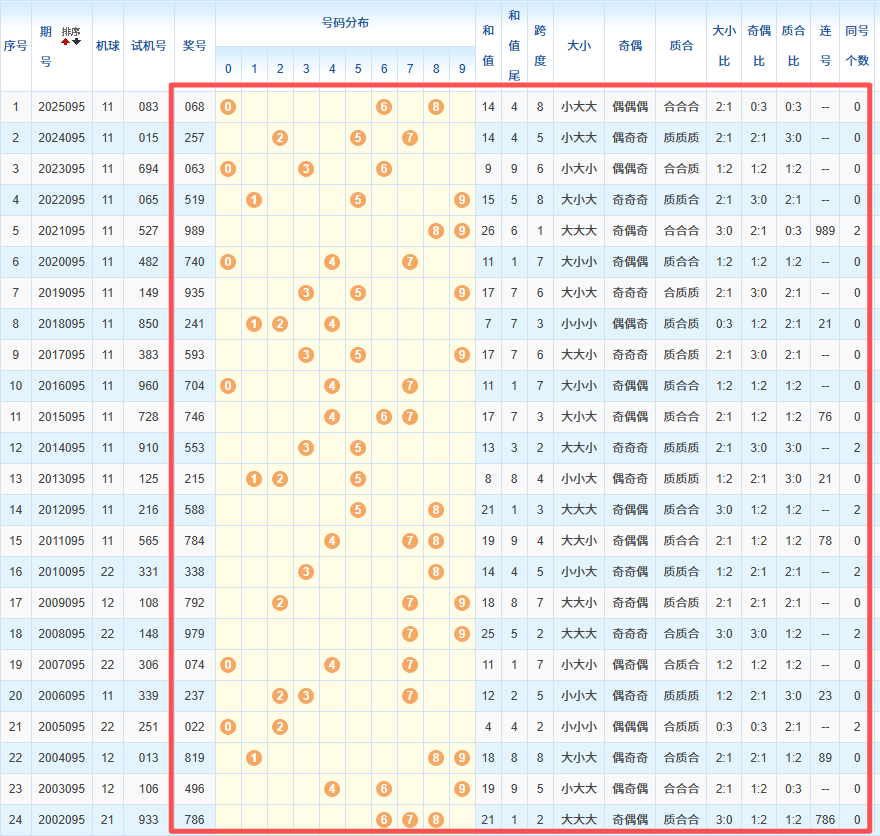Click orange ball 1 in row 2022095
880x836 pixels.
(254, 200)
